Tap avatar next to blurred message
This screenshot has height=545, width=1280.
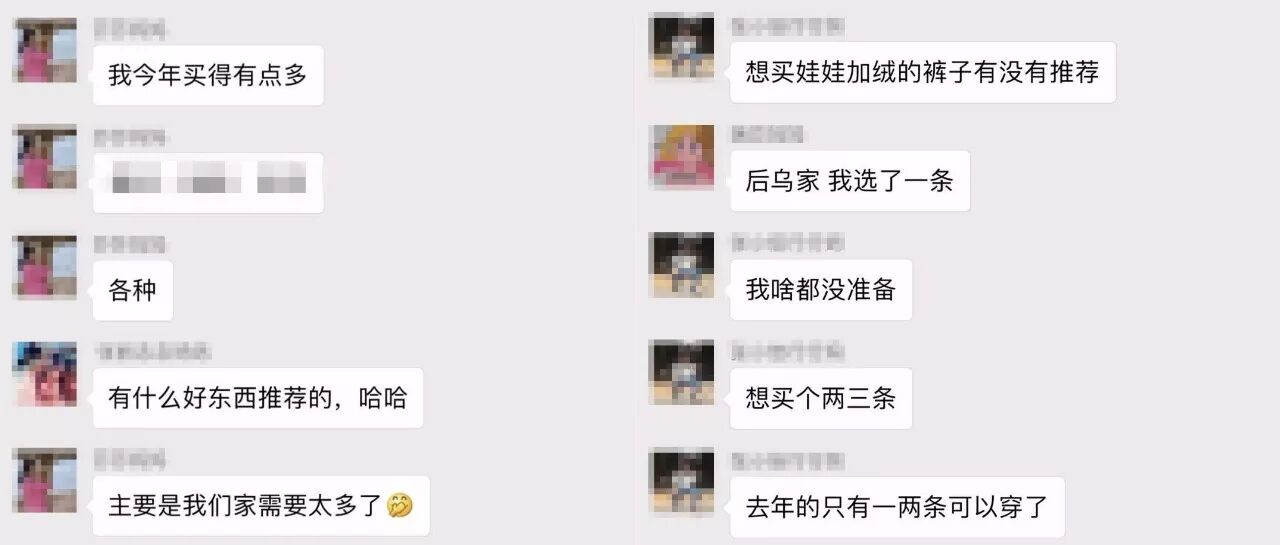[x=45, y=157]
